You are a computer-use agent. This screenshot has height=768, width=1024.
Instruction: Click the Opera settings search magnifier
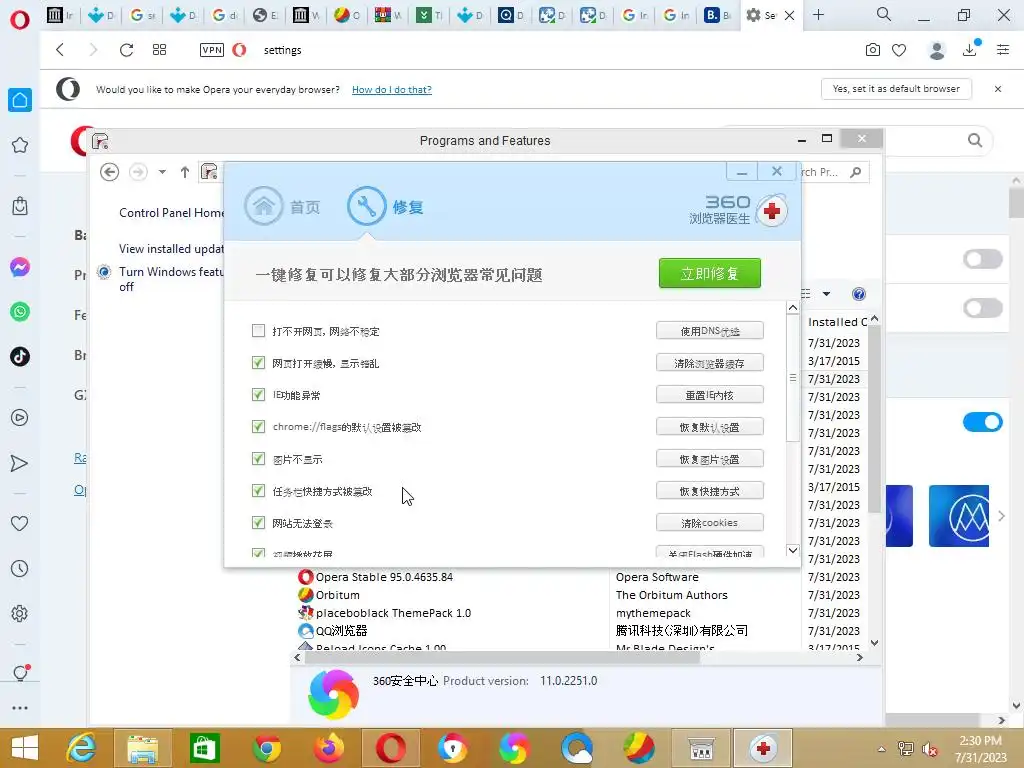pos(975,140)
